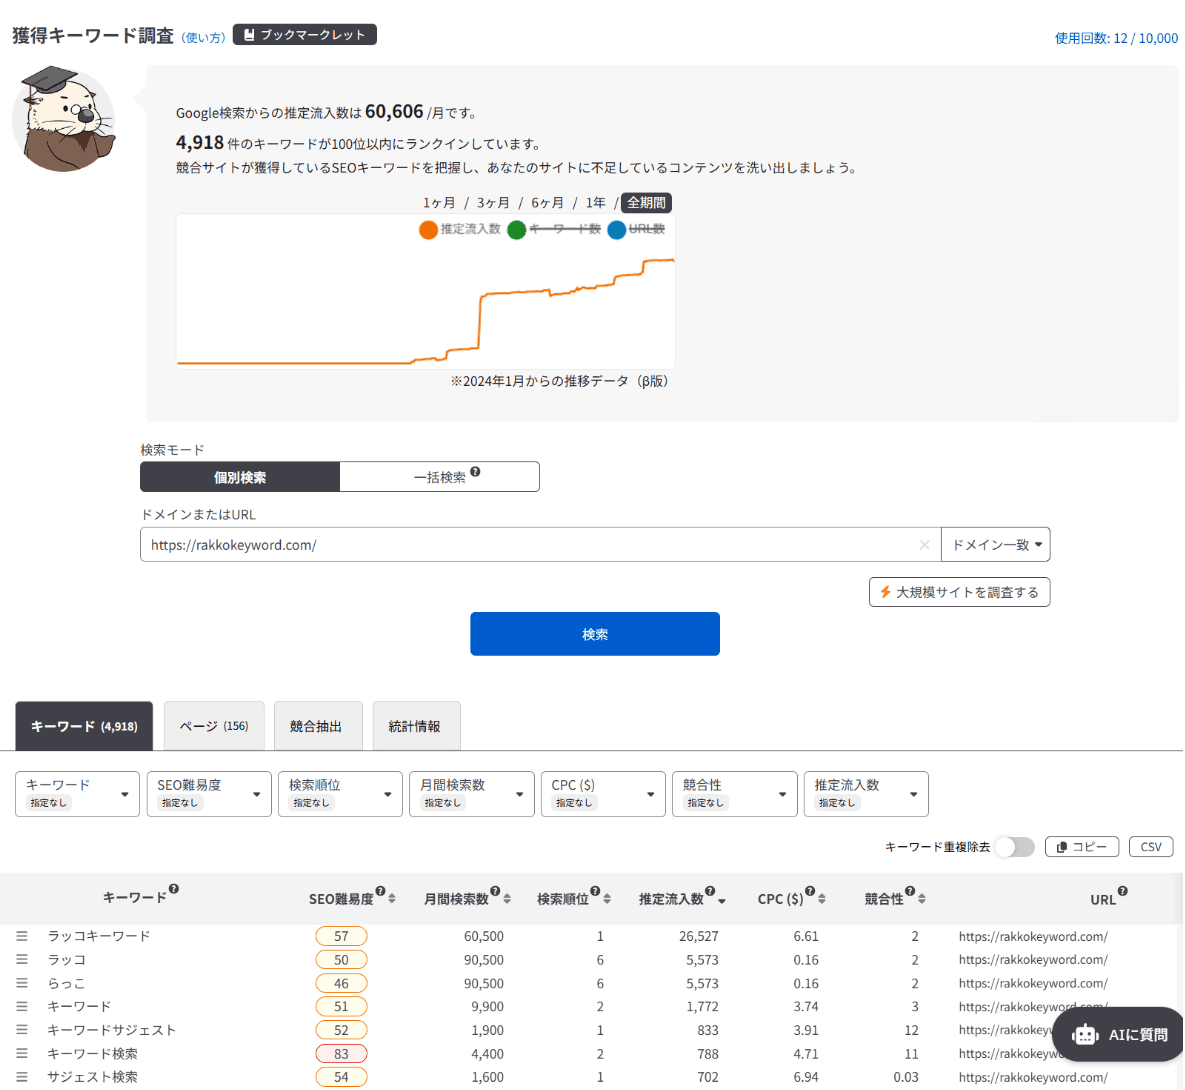
Task: Click the copy icon on the コピー button
Action: pos(1064,846)
